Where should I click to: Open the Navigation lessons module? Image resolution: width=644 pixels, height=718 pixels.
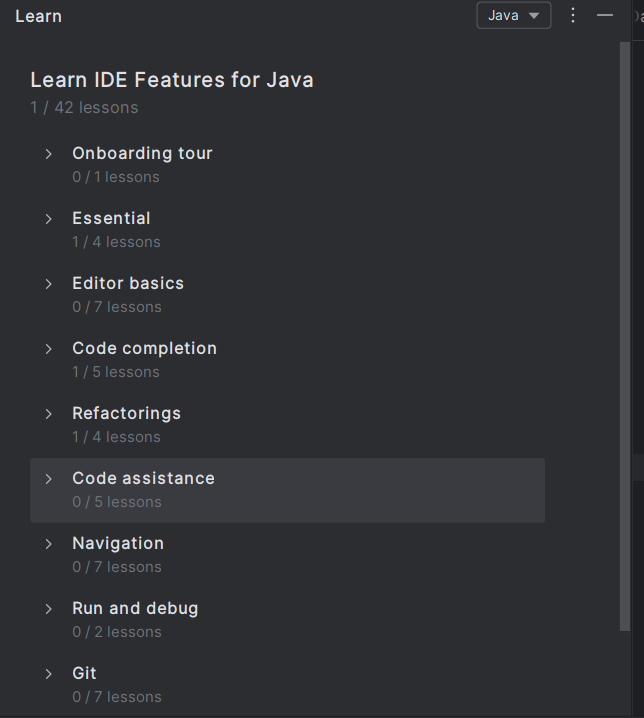pos(118,544)
